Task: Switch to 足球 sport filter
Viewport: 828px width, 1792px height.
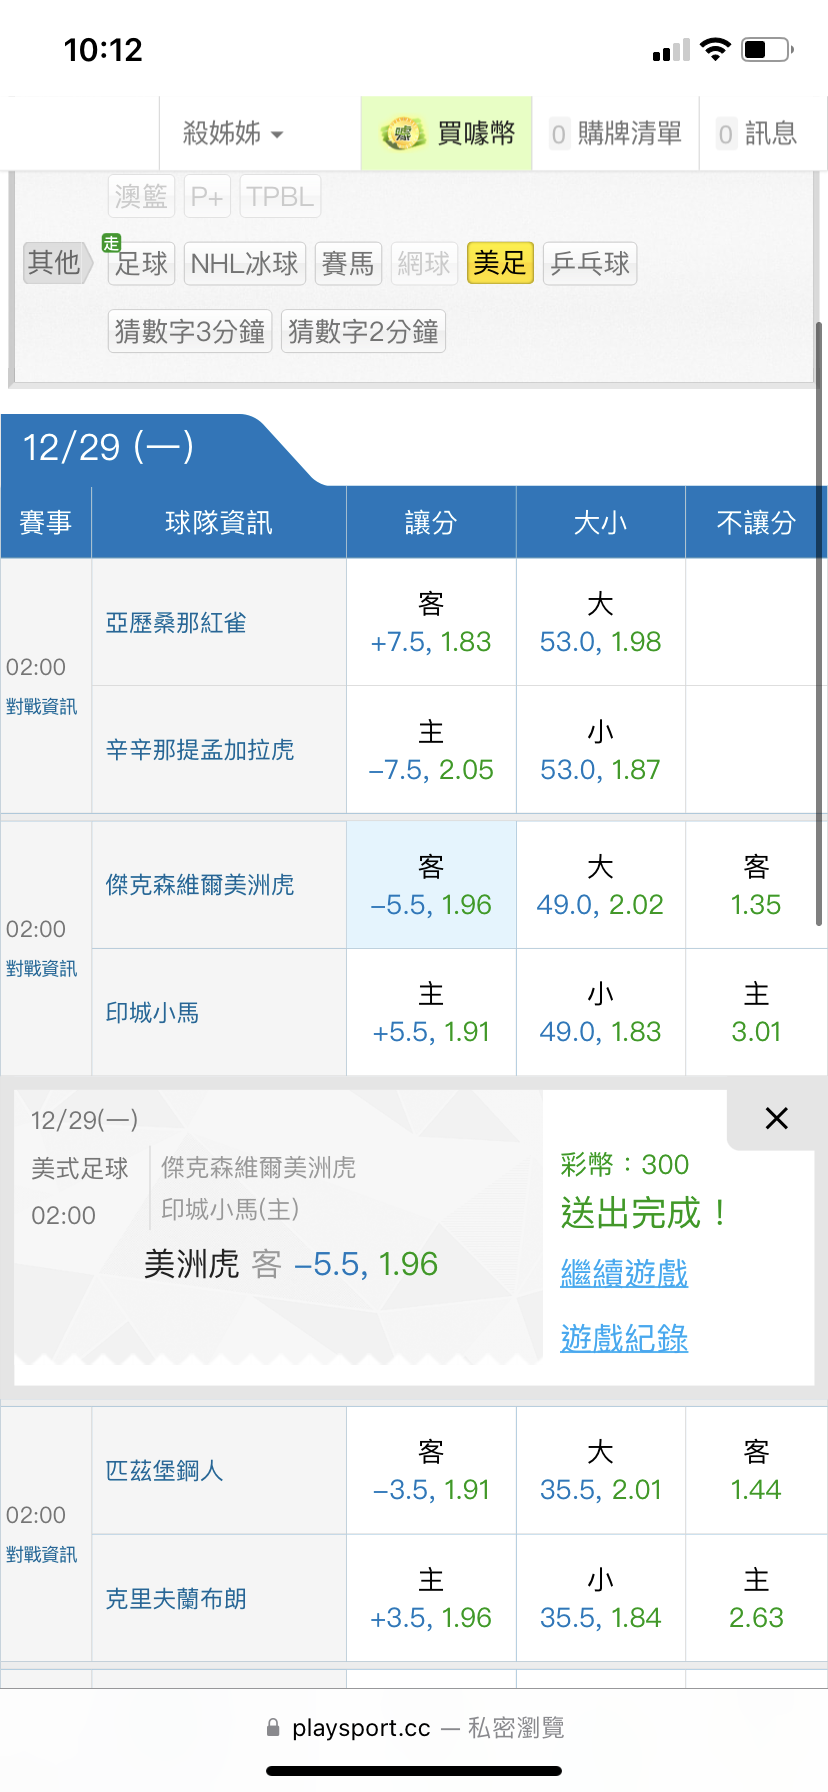Action: [x=141, y=264]
